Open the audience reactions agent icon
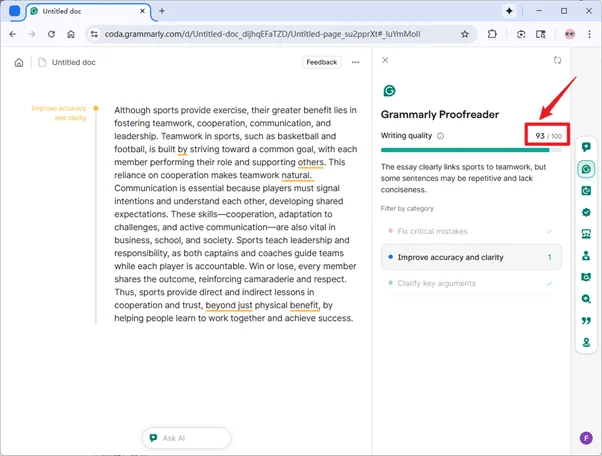Viewport: 602px width, 456px height. click(586, 234)
